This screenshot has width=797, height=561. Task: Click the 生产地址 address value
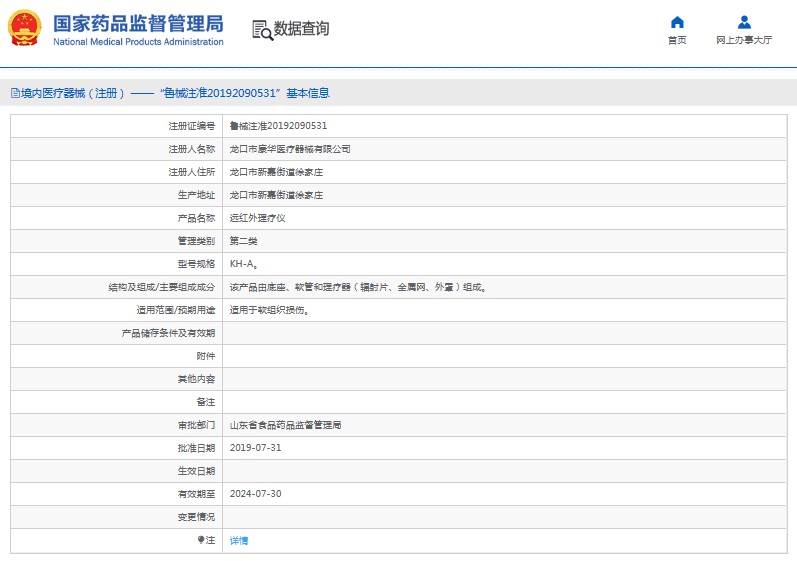(276, 195)
